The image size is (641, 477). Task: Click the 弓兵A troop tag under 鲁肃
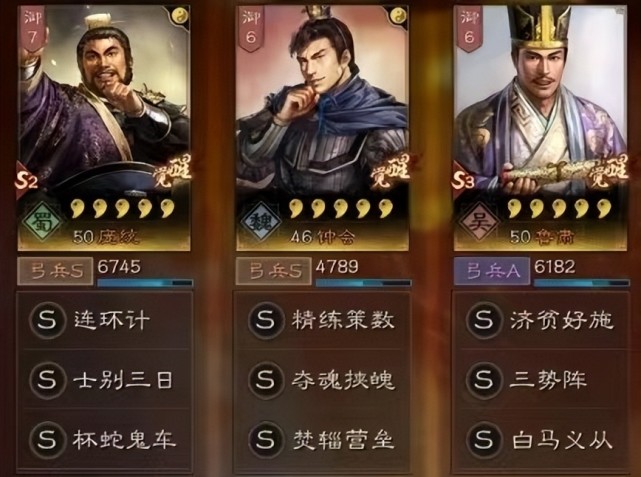[492, 271]
